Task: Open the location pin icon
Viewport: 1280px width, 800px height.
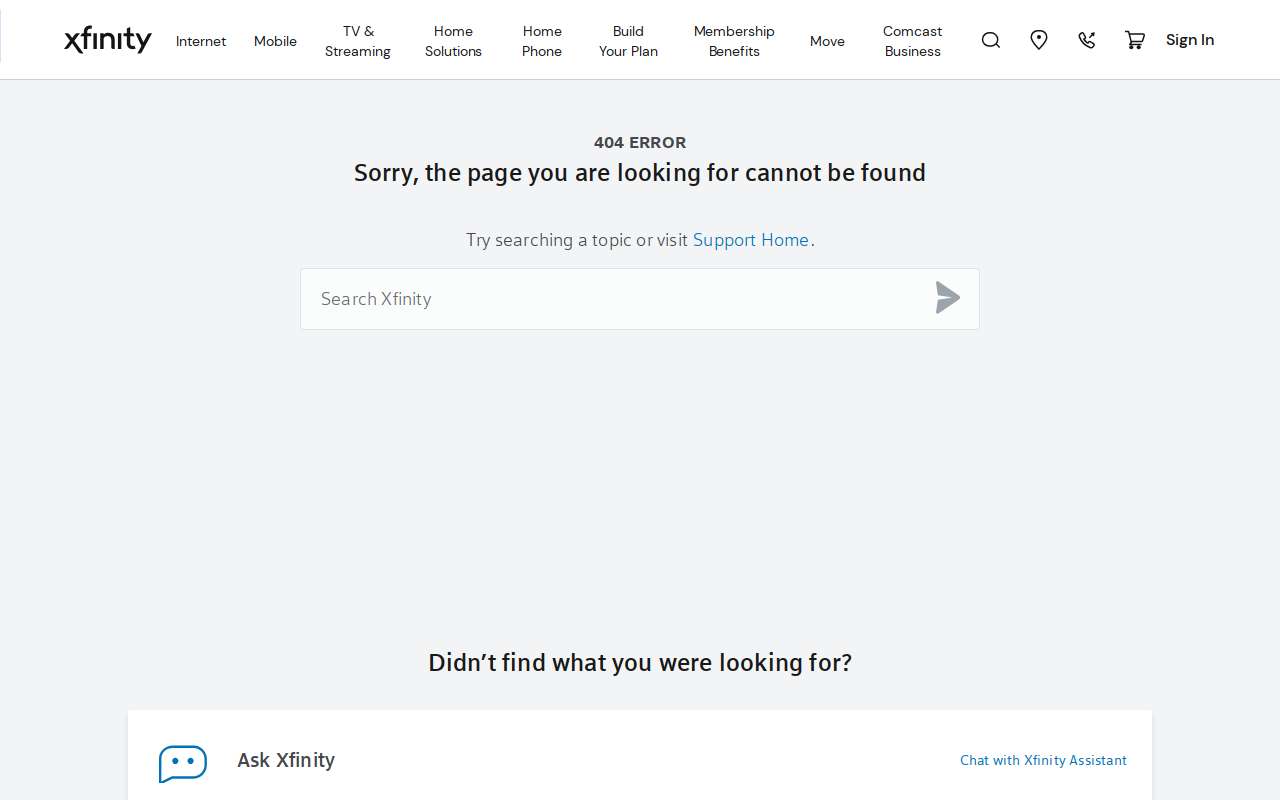Action: coord(1039,40)
